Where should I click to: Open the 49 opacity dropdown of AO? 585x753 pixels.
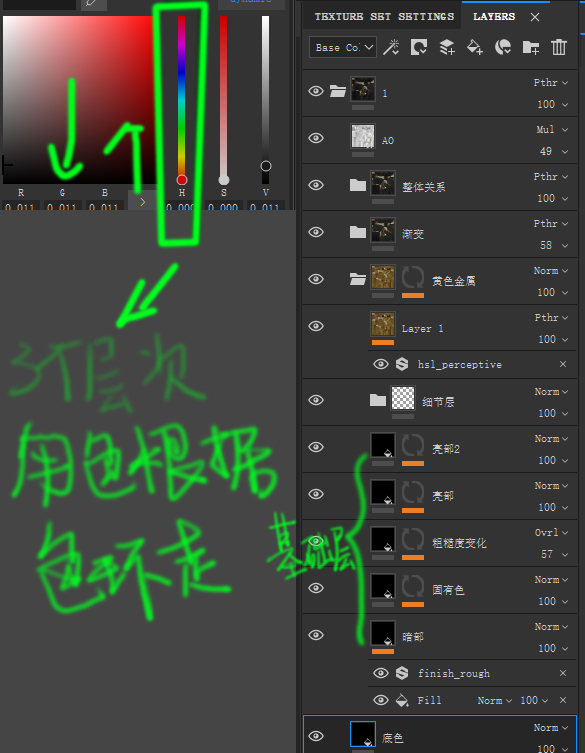[554, 151]
